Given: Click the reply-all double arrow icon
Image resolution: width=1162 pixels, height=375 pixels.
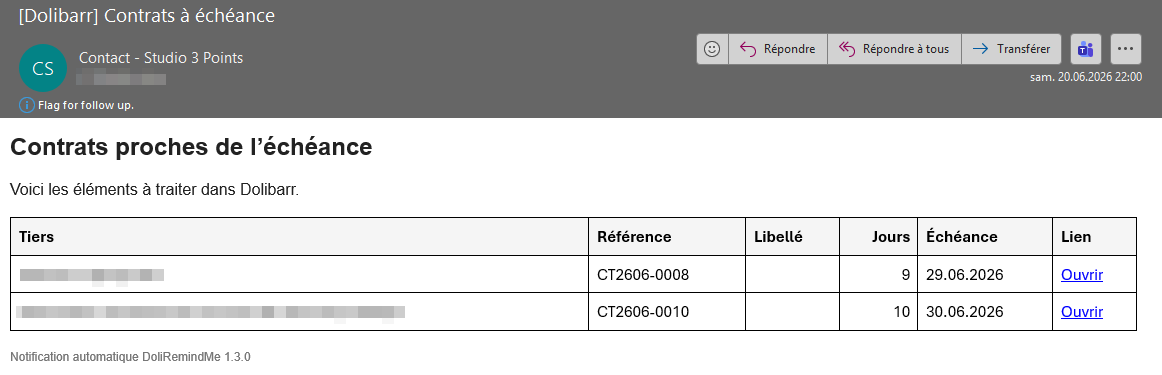Looking at the screenshot, I should point(847,49).
